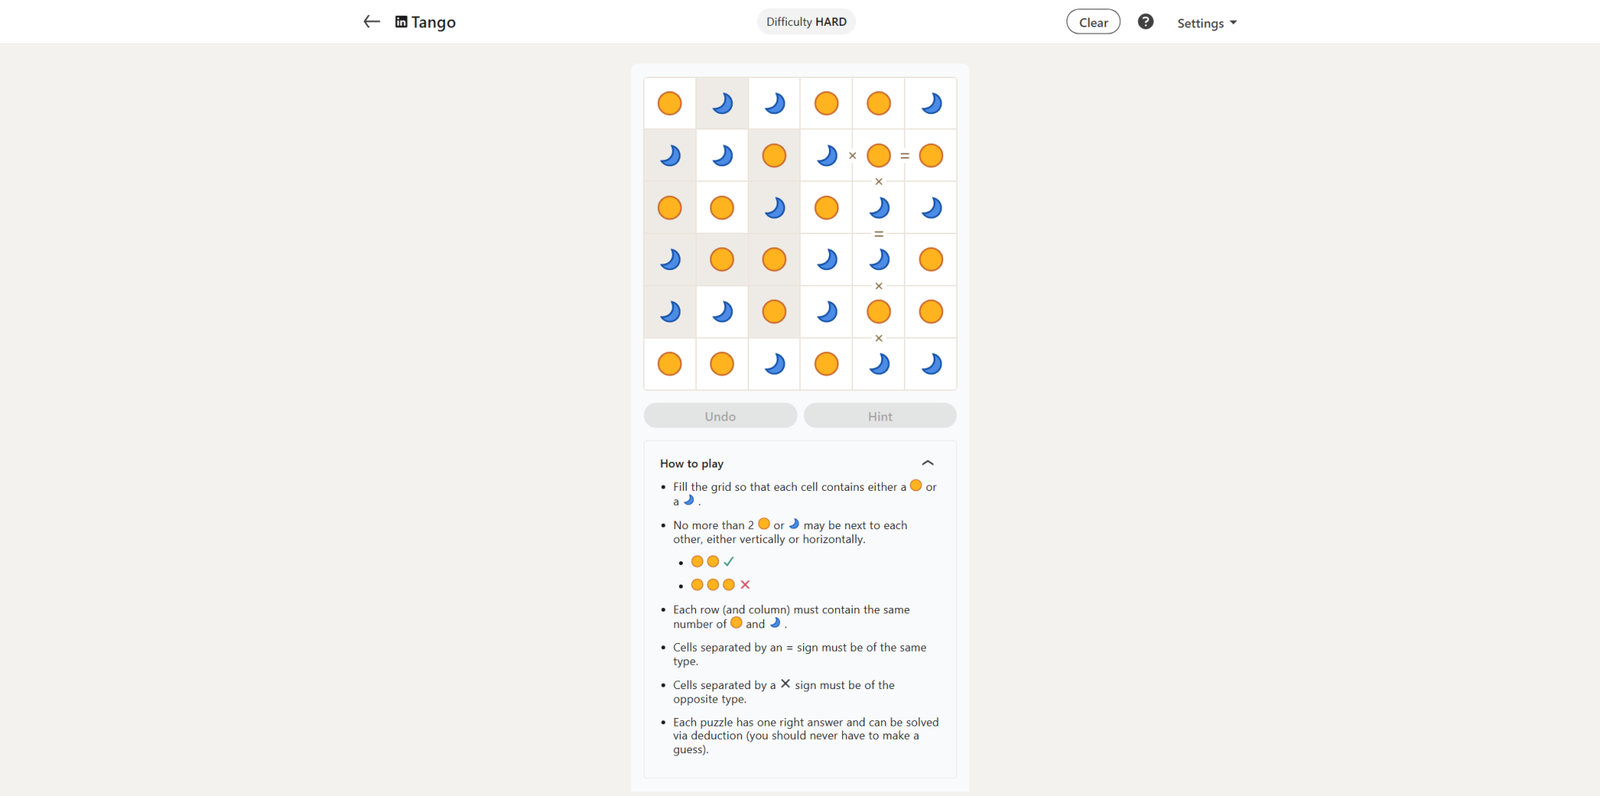The width and height of the screenshot is (1600, 796).
Task: Collapse the How to play section
Action: click(927, 463)
